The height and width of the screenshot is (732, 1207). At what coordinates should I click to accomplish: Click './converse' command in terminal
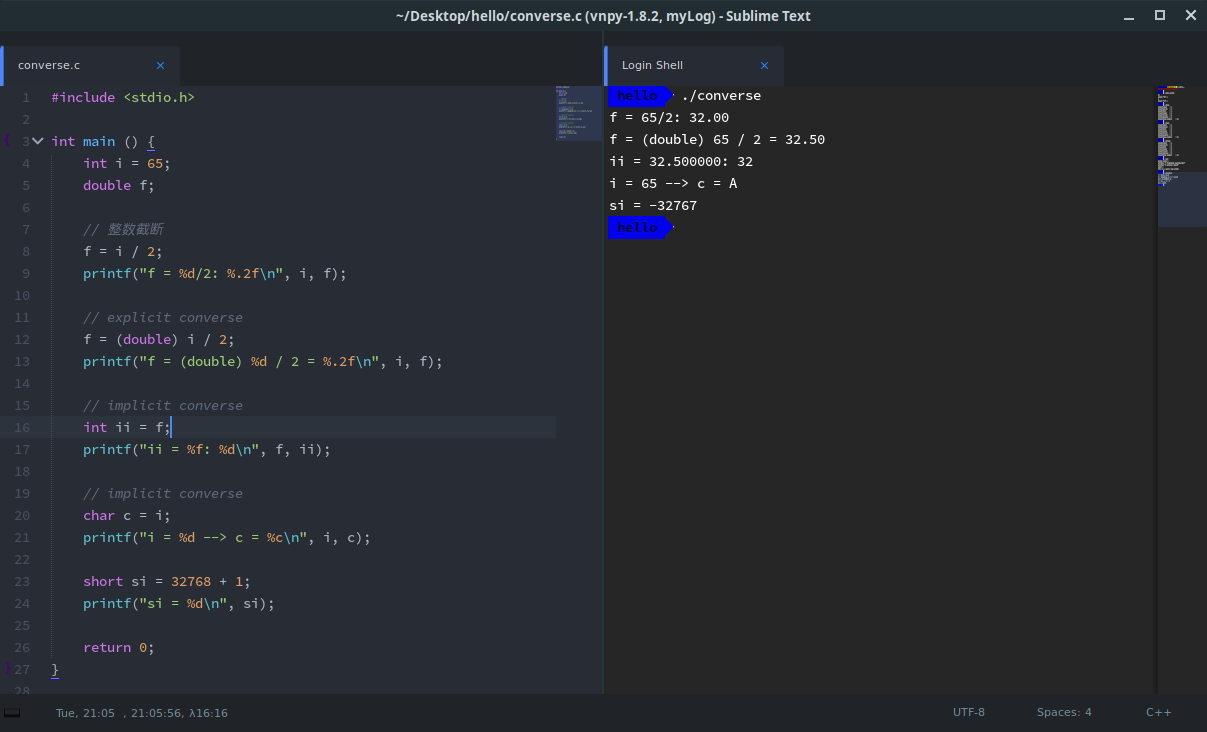pyautogui.click(x=721, y=95)
